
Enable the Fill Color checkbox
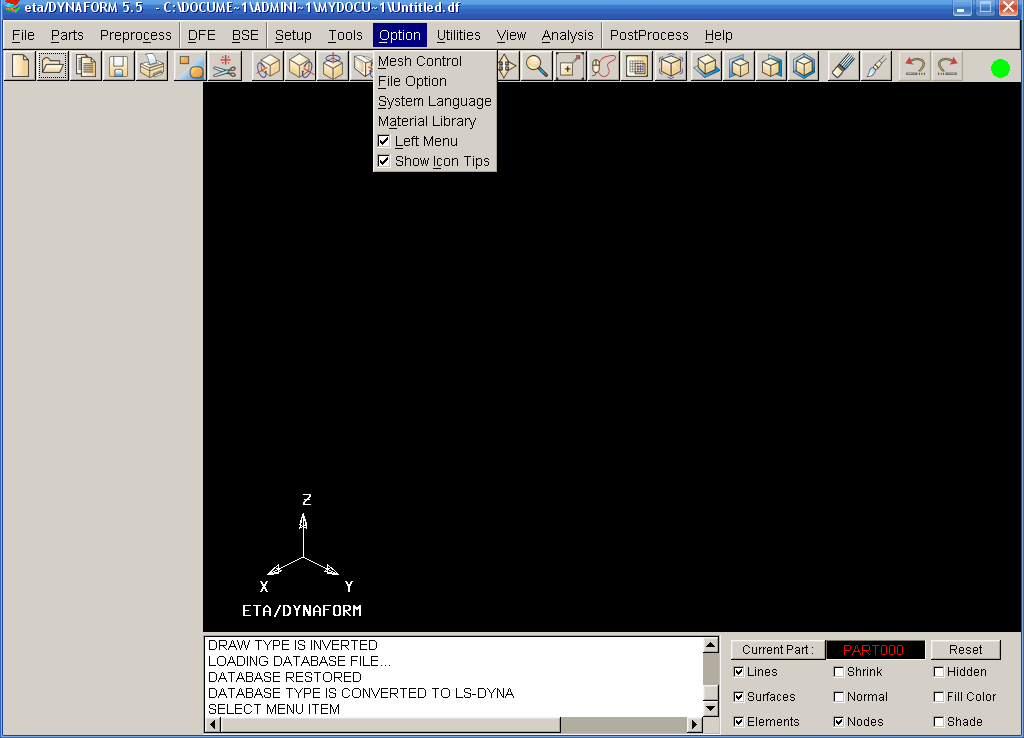tap(938, 696)
